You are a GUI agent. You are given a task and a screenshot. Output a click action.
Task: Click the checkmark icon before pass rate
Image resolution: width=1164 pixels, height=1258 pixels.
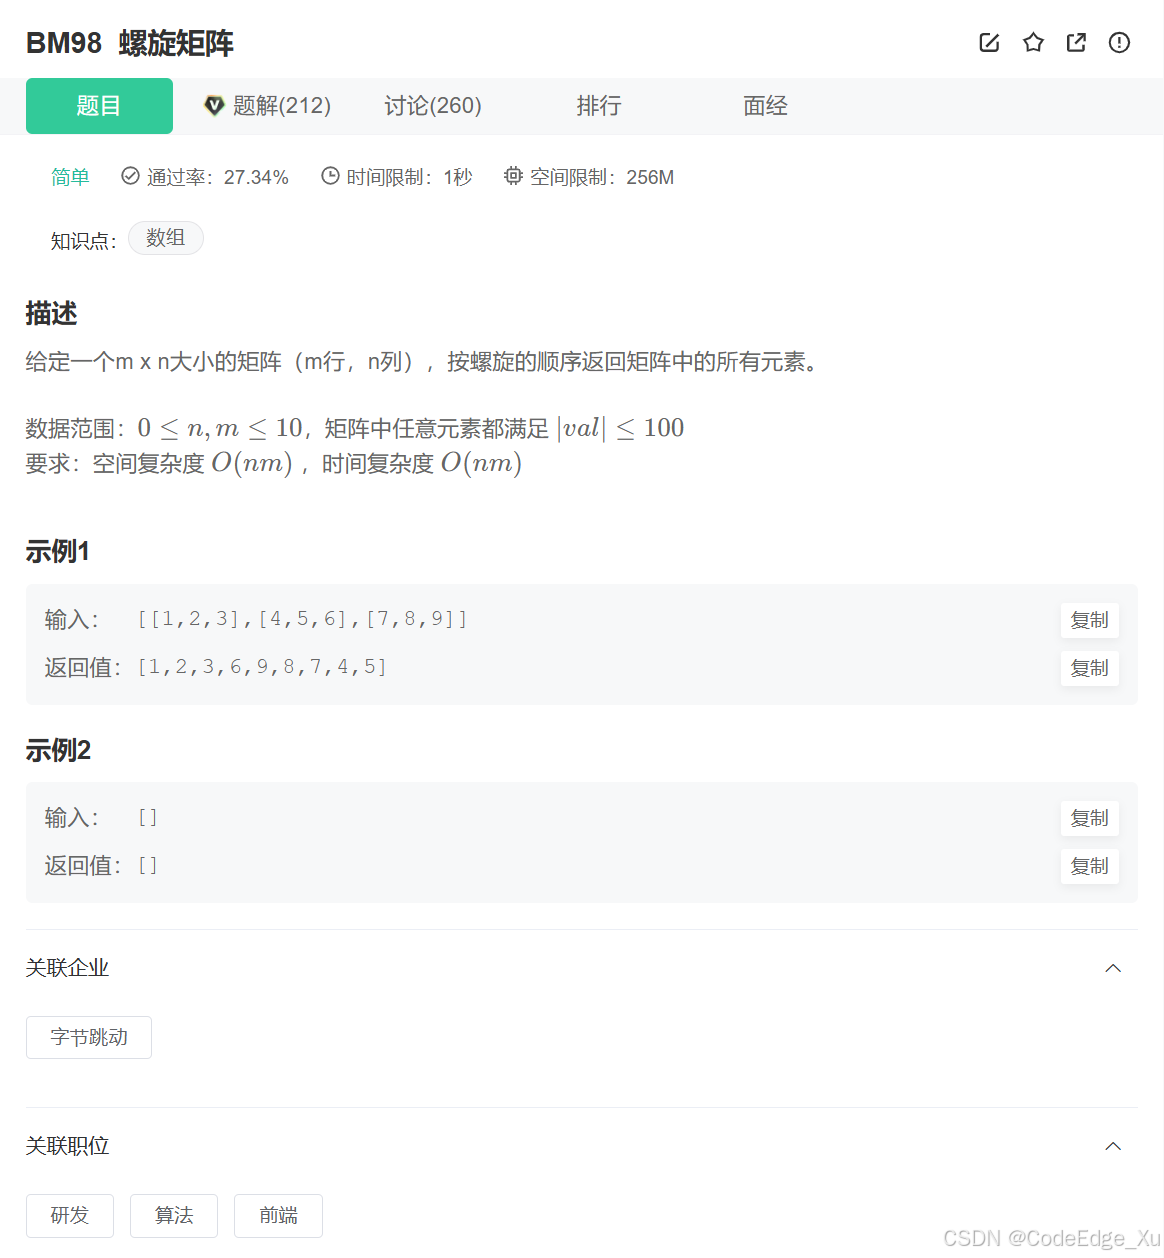tap(130, 175)
